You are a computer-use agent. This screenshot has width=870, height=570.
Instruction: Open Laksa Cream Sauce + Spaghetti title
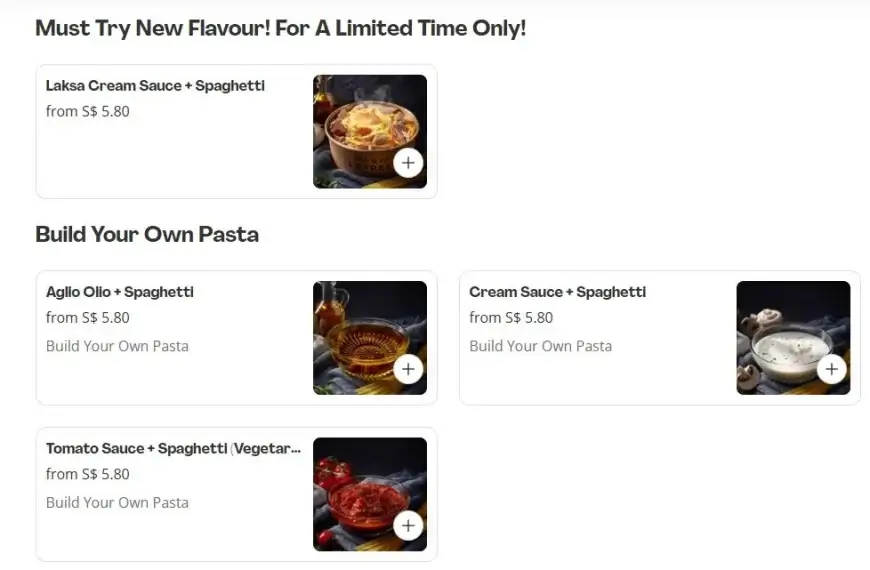tap(155, 86)
